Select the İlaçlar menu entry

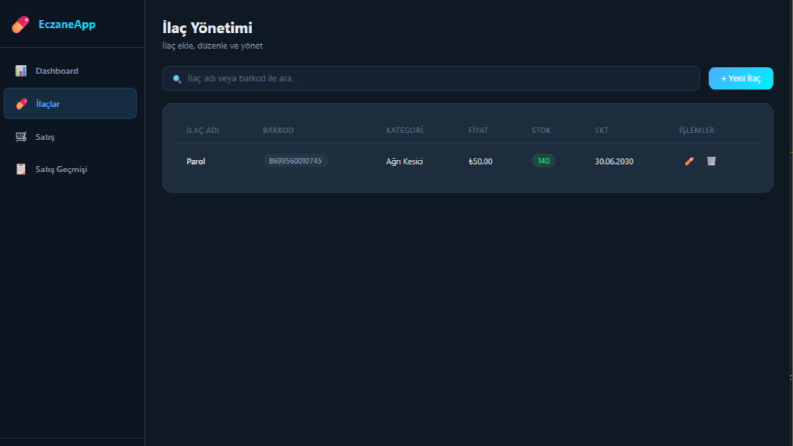tap(70, 104)
